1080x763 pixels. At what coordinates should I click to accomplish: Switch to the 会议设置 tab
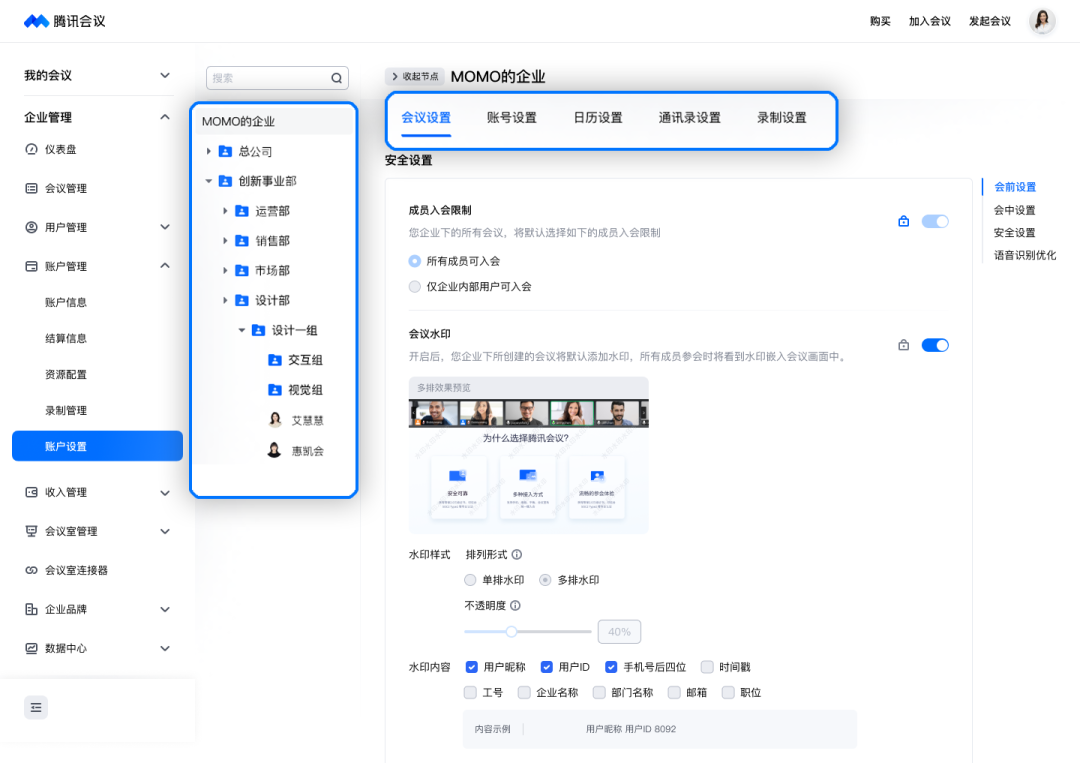tap(426, 118)
